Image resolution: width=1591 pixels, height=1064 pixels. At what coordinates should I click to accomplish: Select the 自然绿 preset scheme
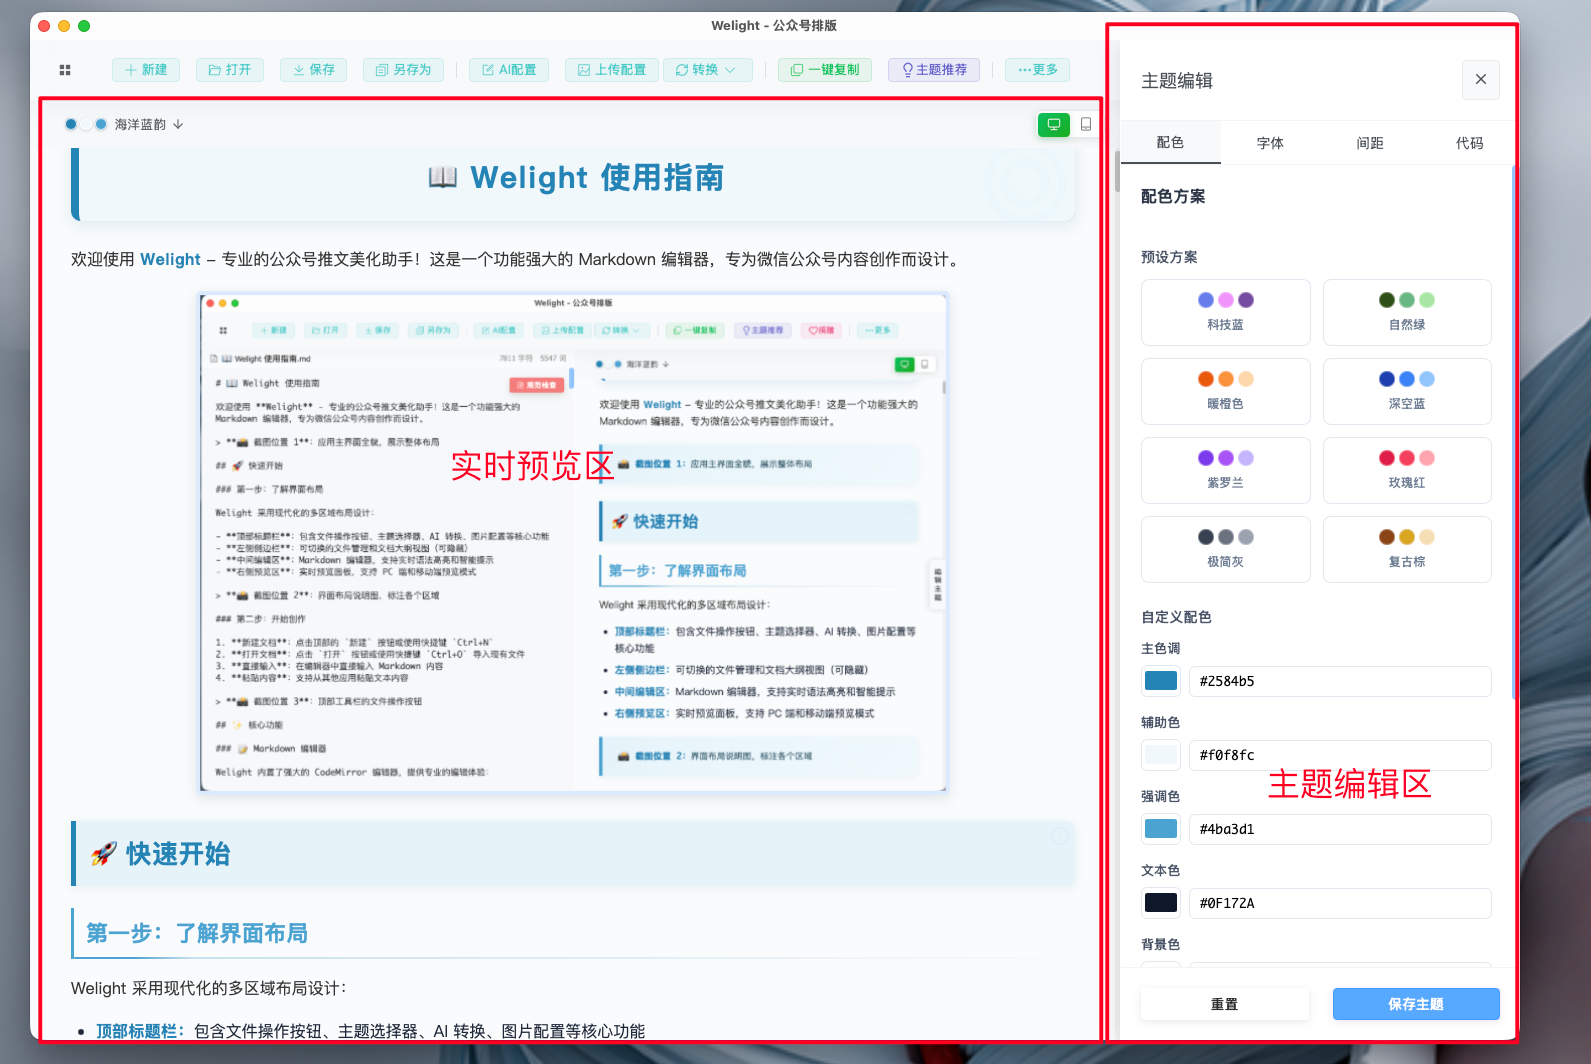[x=1407, y=312]
